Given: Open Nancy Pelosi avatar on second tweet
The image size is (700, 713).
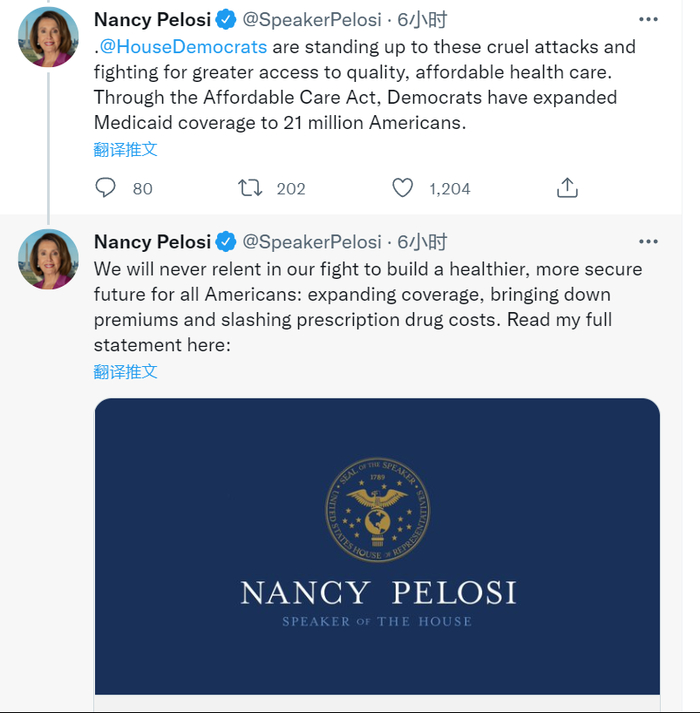Looking at the screenshot, I should 48,259.
